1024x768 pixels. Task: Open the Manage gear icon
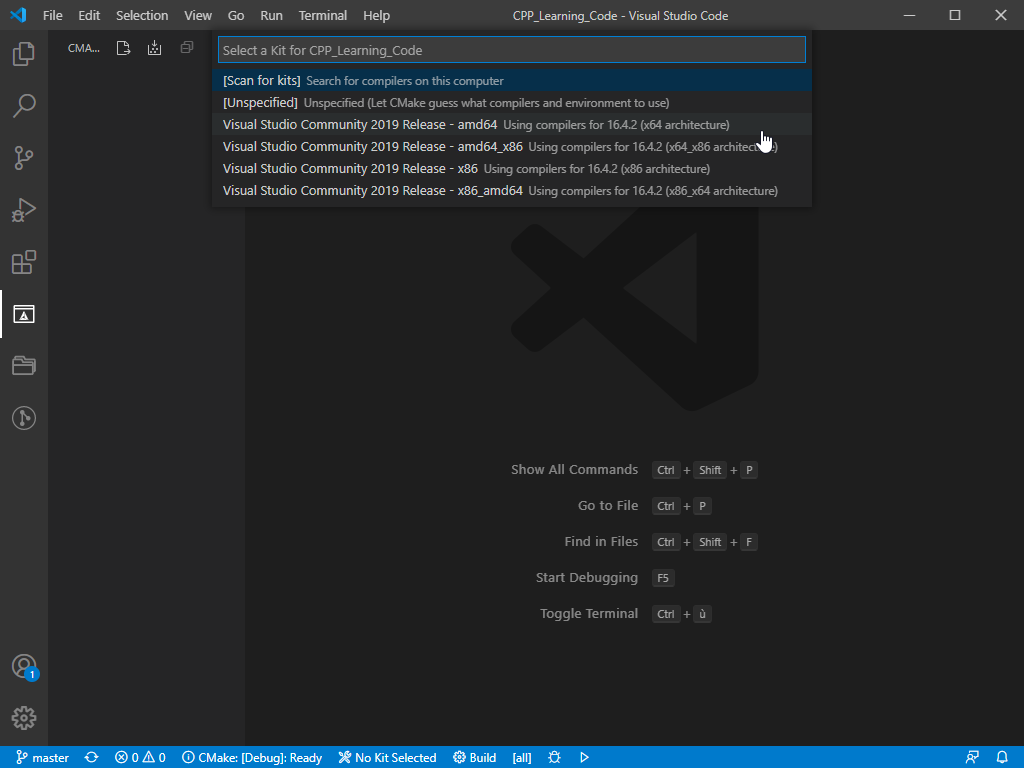pyautogui.click(x=24, y=718)
